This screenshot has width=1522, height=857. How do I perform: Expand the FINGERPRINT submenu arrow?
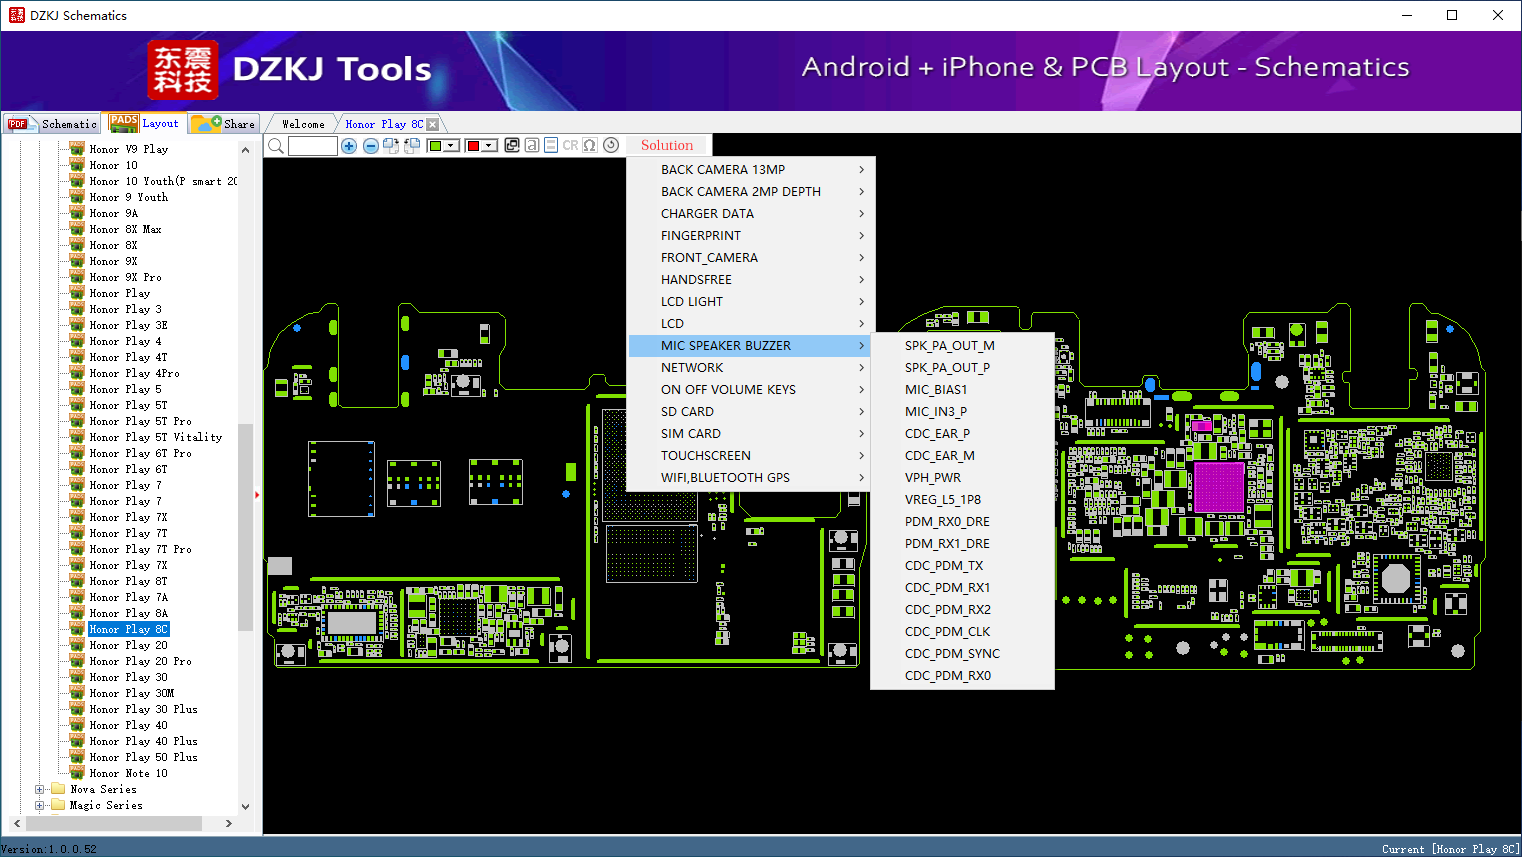pos(861,235)
